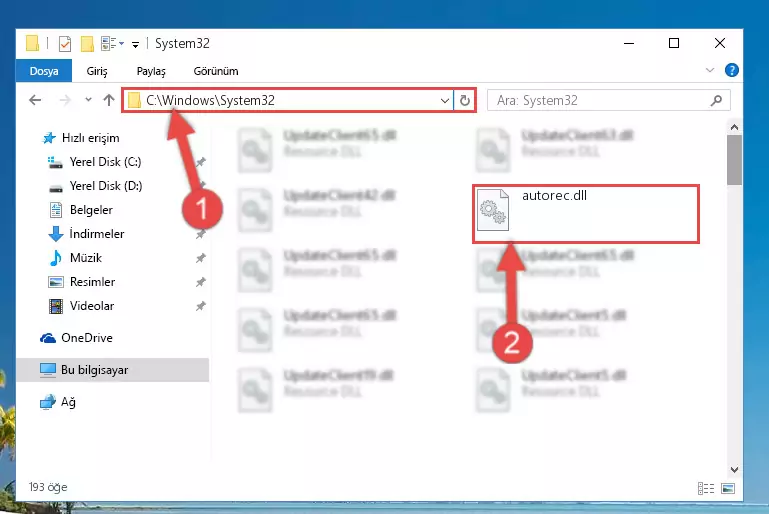Switch to the Görünüm ribbon tab
Viewport: 769px width, 514px height.
(216, 71)
